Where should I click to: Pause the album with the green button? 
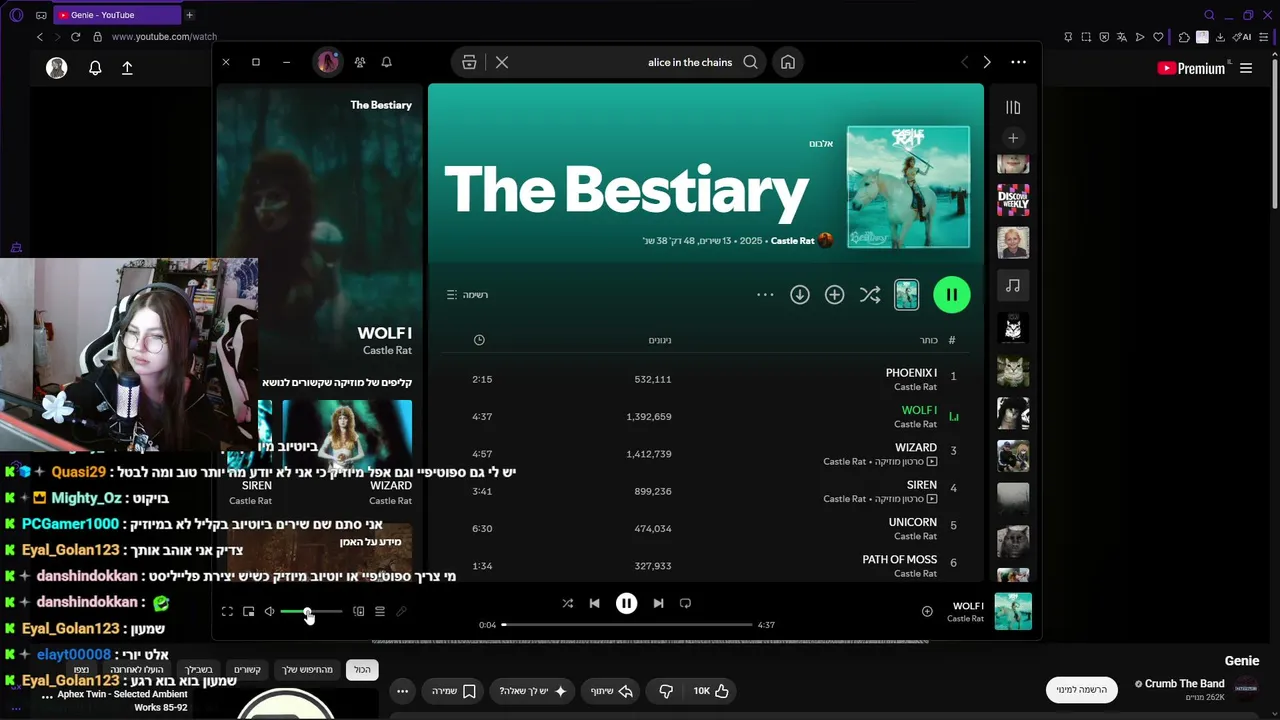click(x=951, y=295)
